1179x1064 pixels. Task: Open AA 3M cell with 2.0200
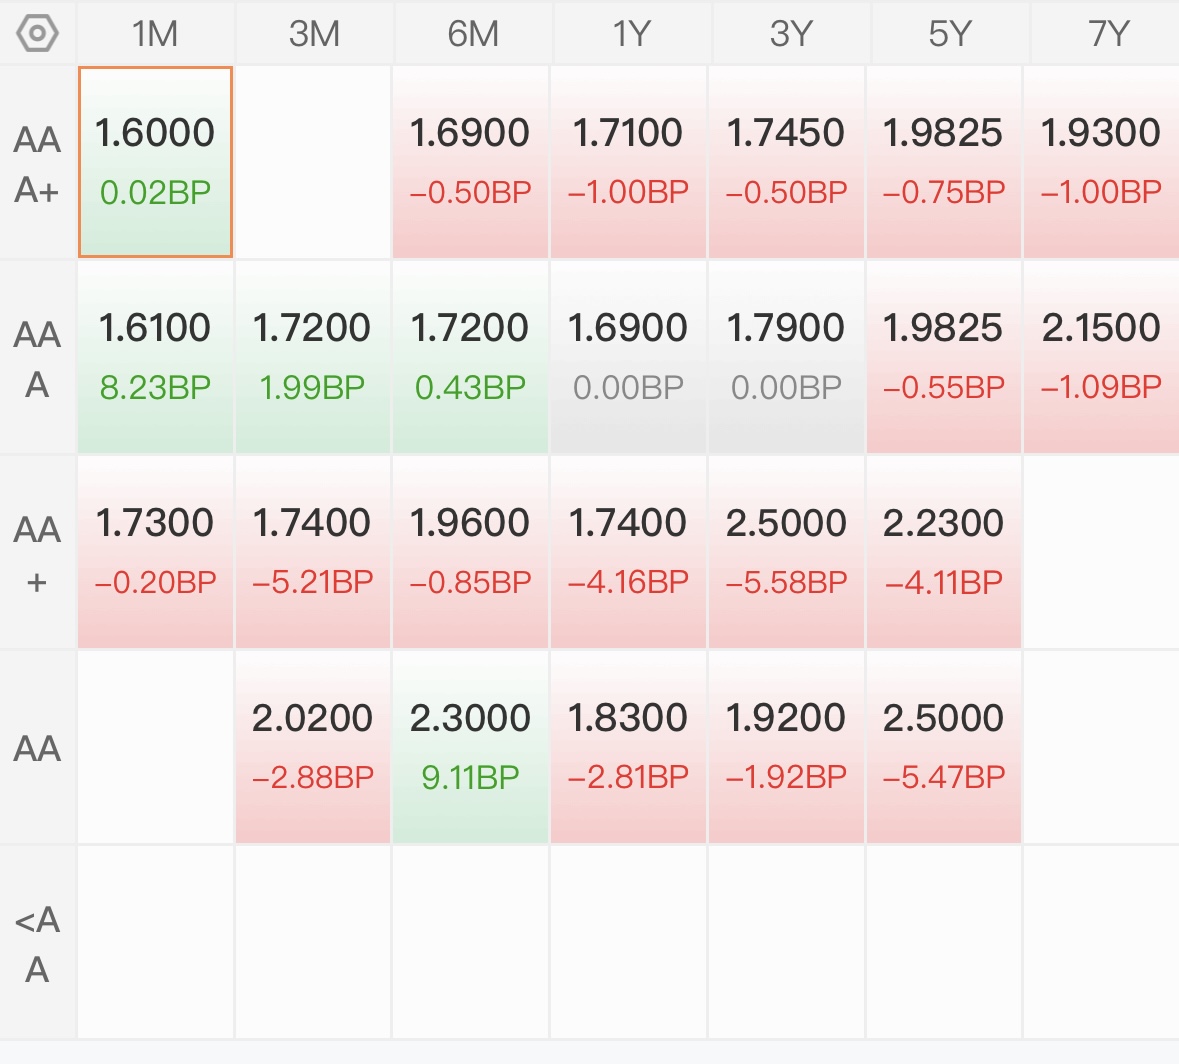pos(313,747)
